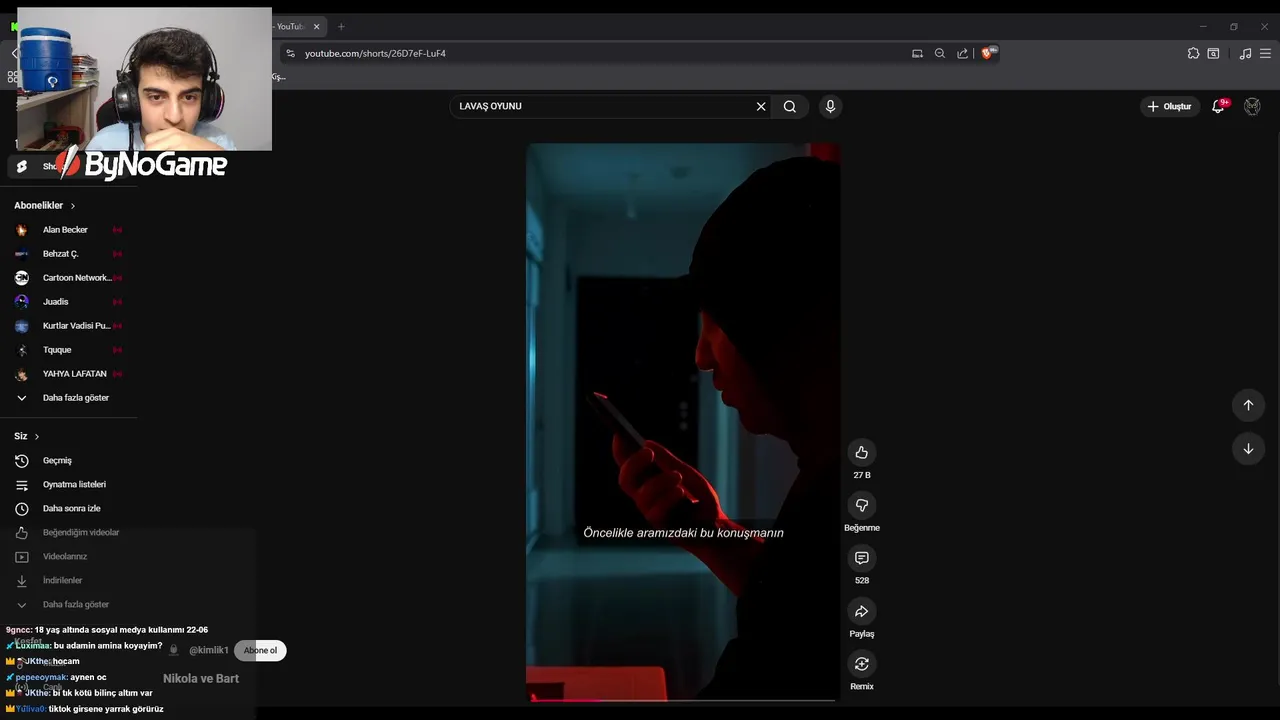Open Oynatma listeleri
Viewport: 1280px width, 720px height.
pos(74,485)
